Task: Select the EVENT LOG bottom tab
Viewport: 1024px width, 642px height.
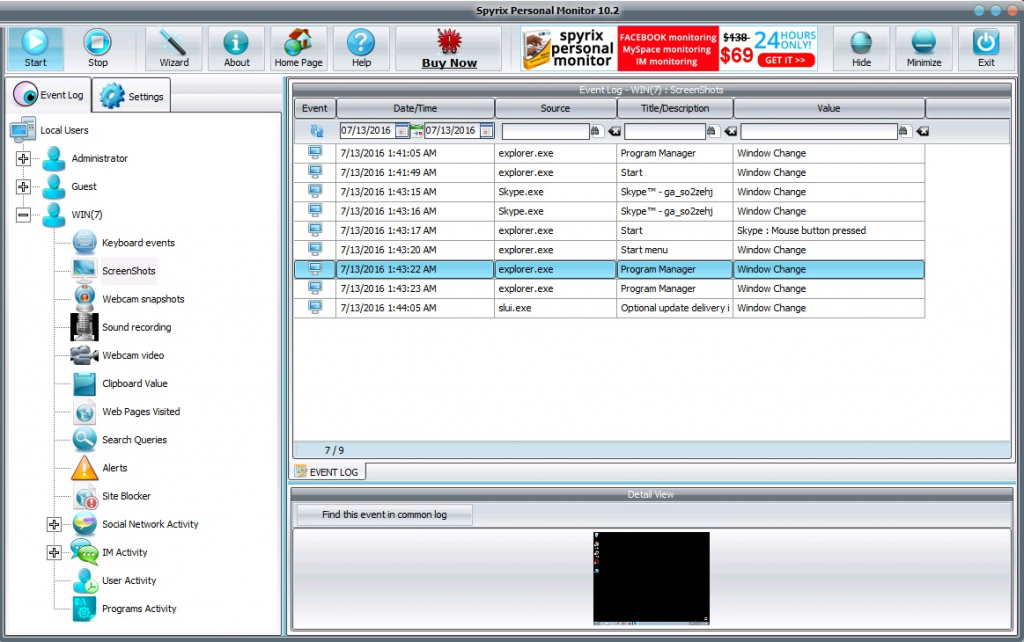Action: tap(330, 471)
